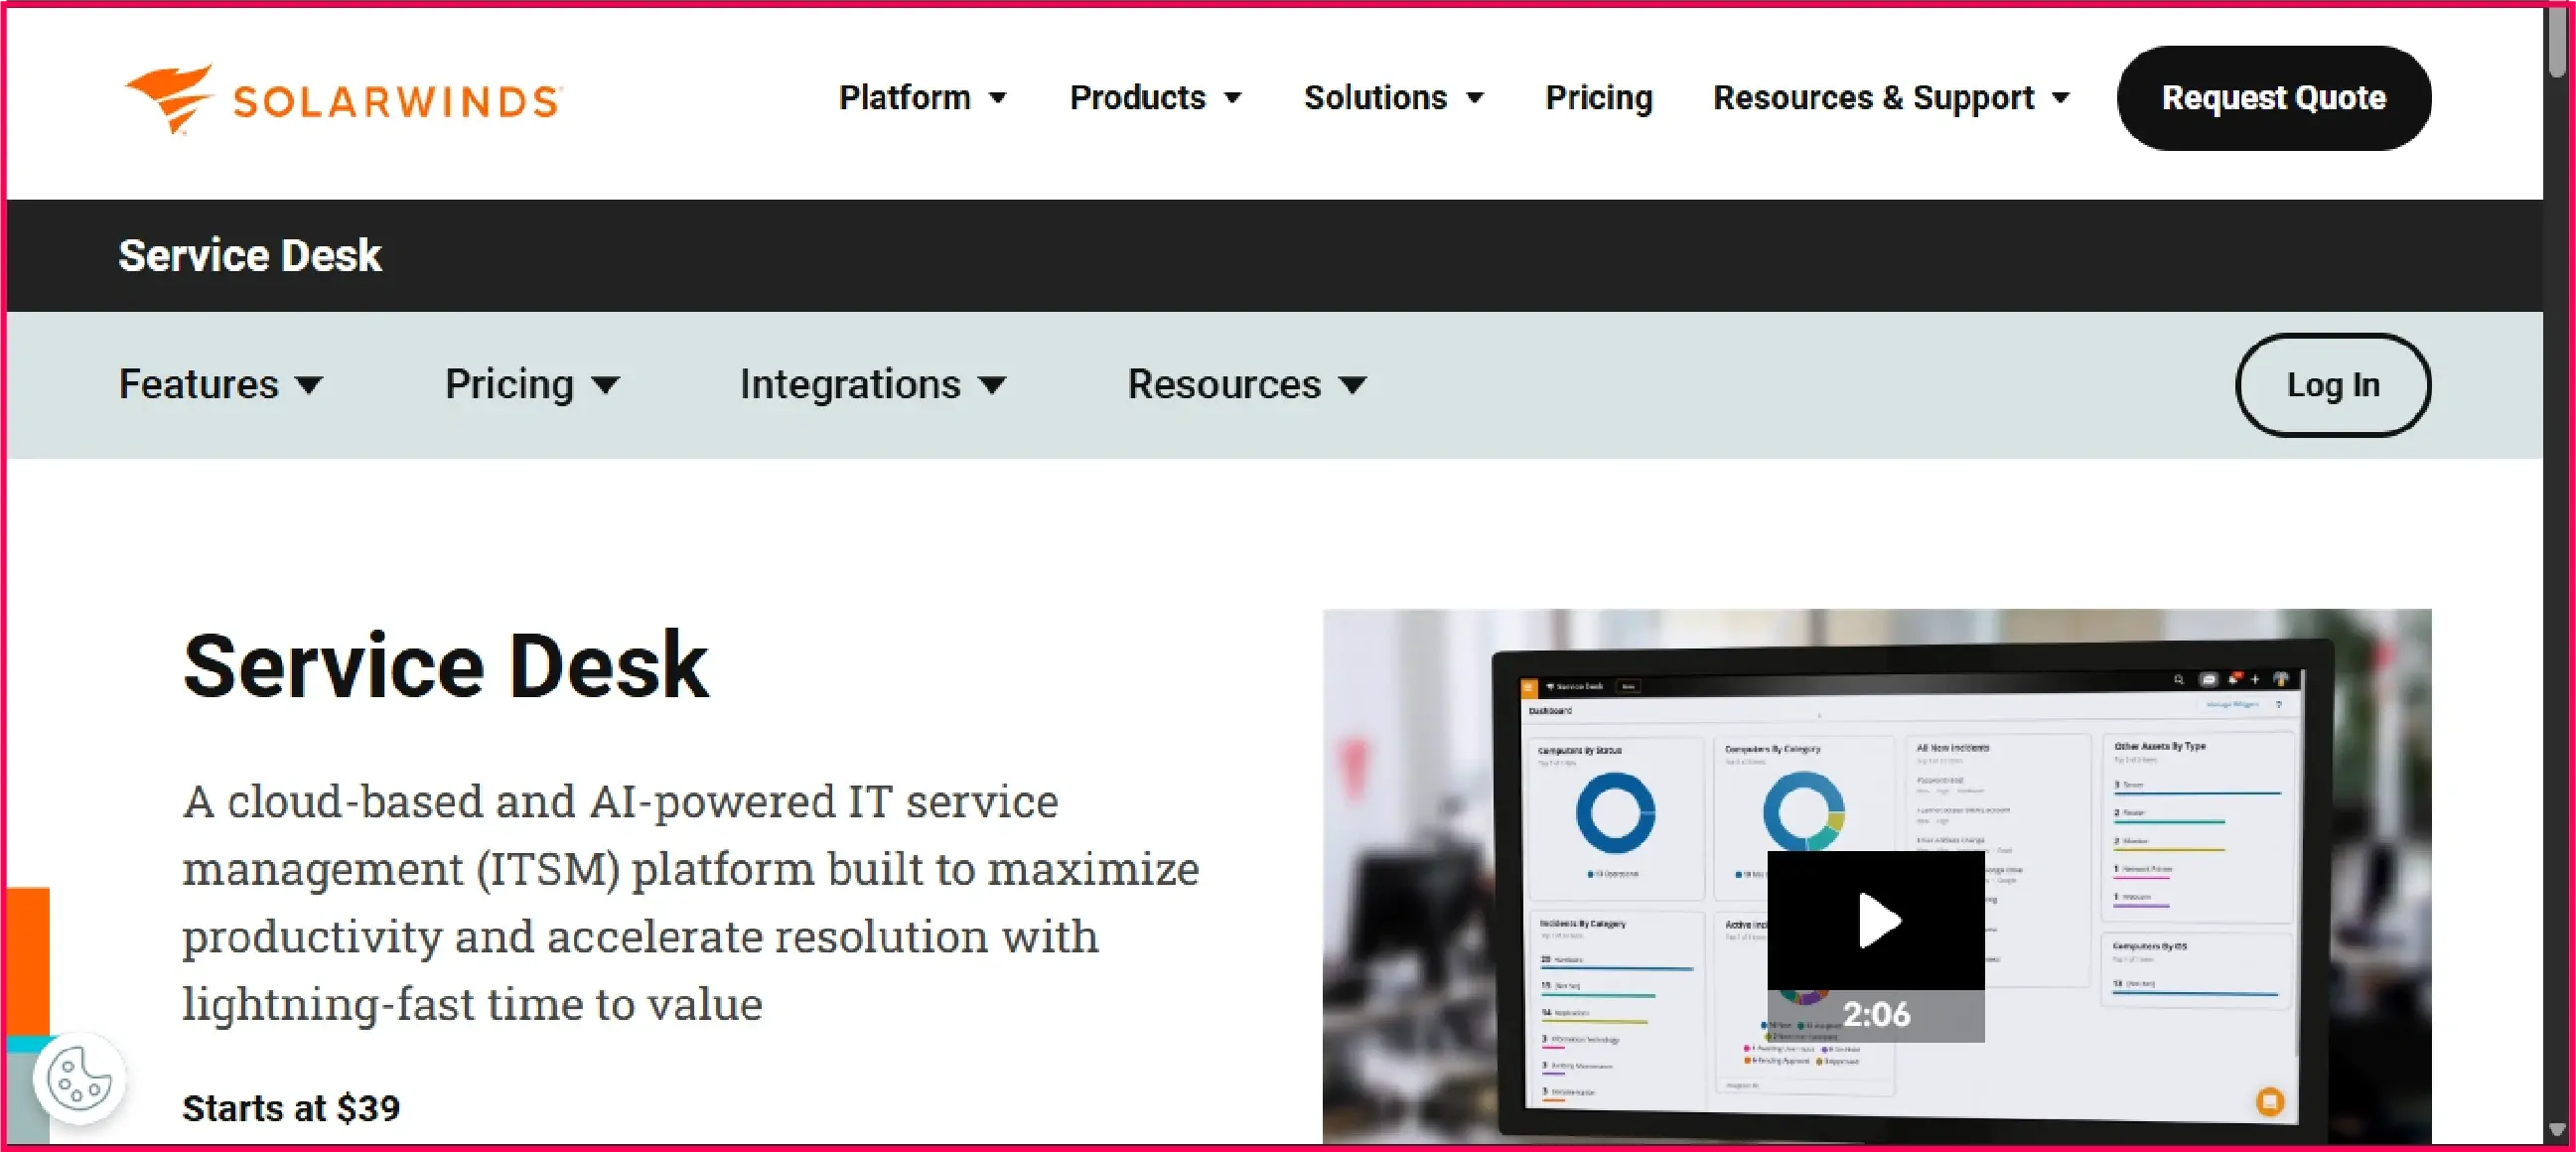Open the Resources & Support dropdown arrow
The image size is (2576, 1152).
[x=2060, y=98]
